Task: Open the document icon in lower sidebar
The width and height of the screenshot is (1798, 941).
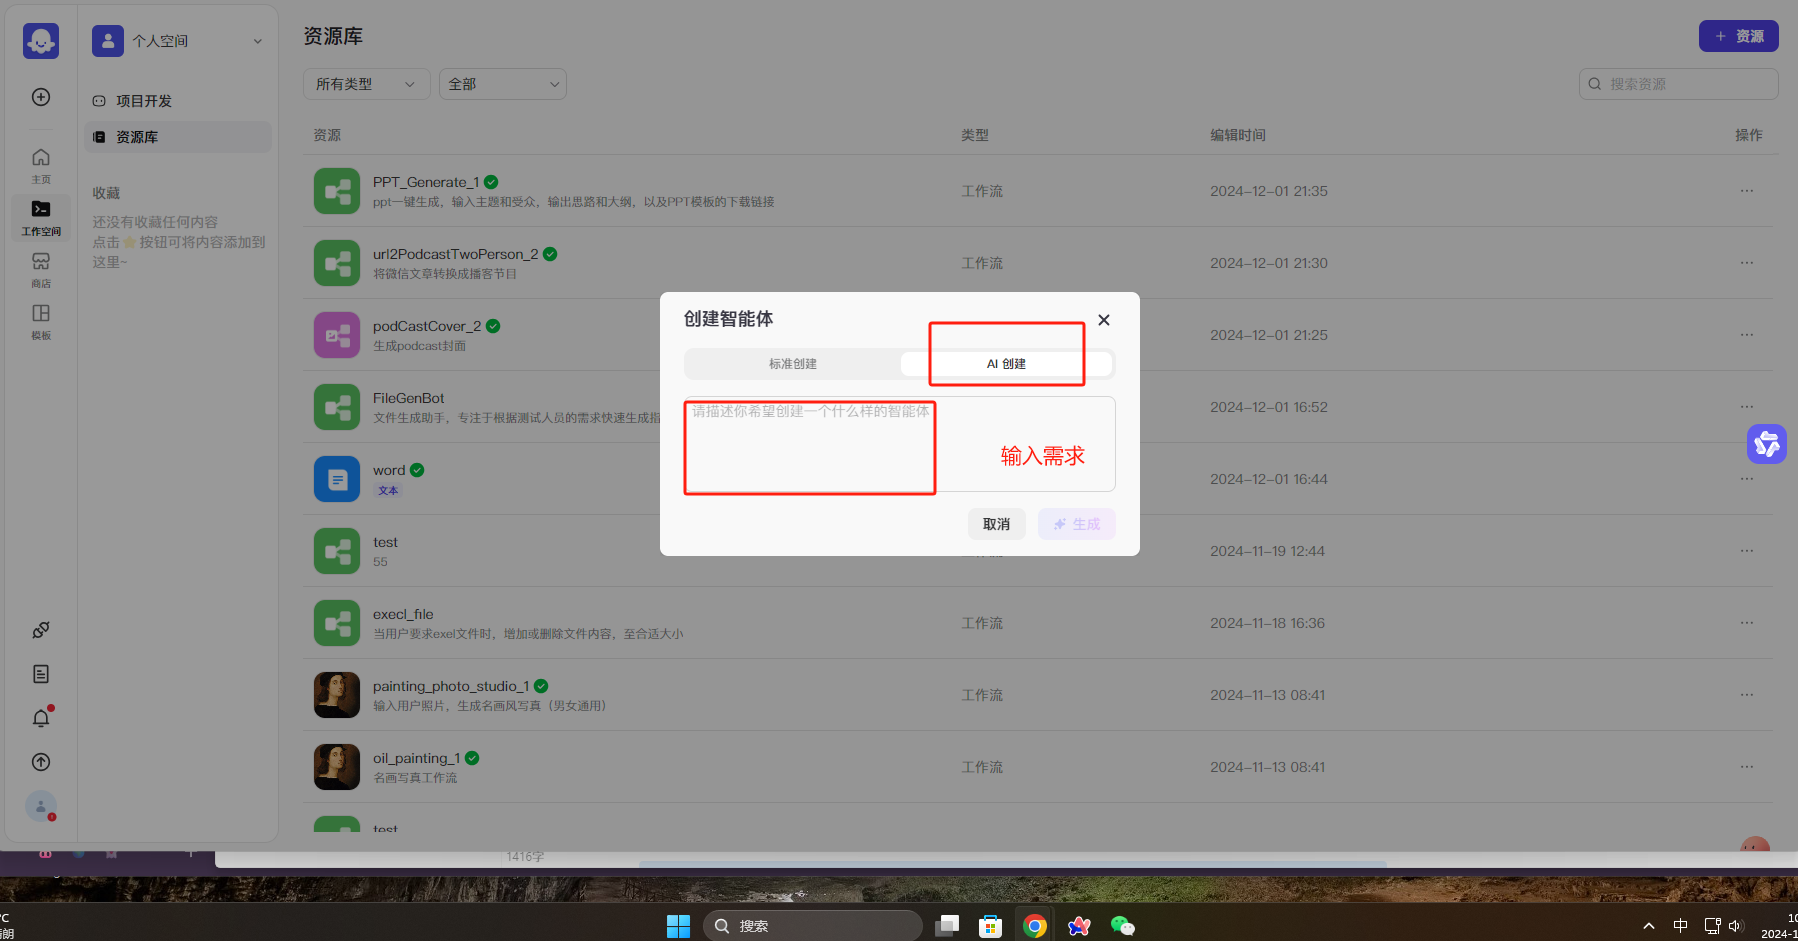Action: pos(41,674)
